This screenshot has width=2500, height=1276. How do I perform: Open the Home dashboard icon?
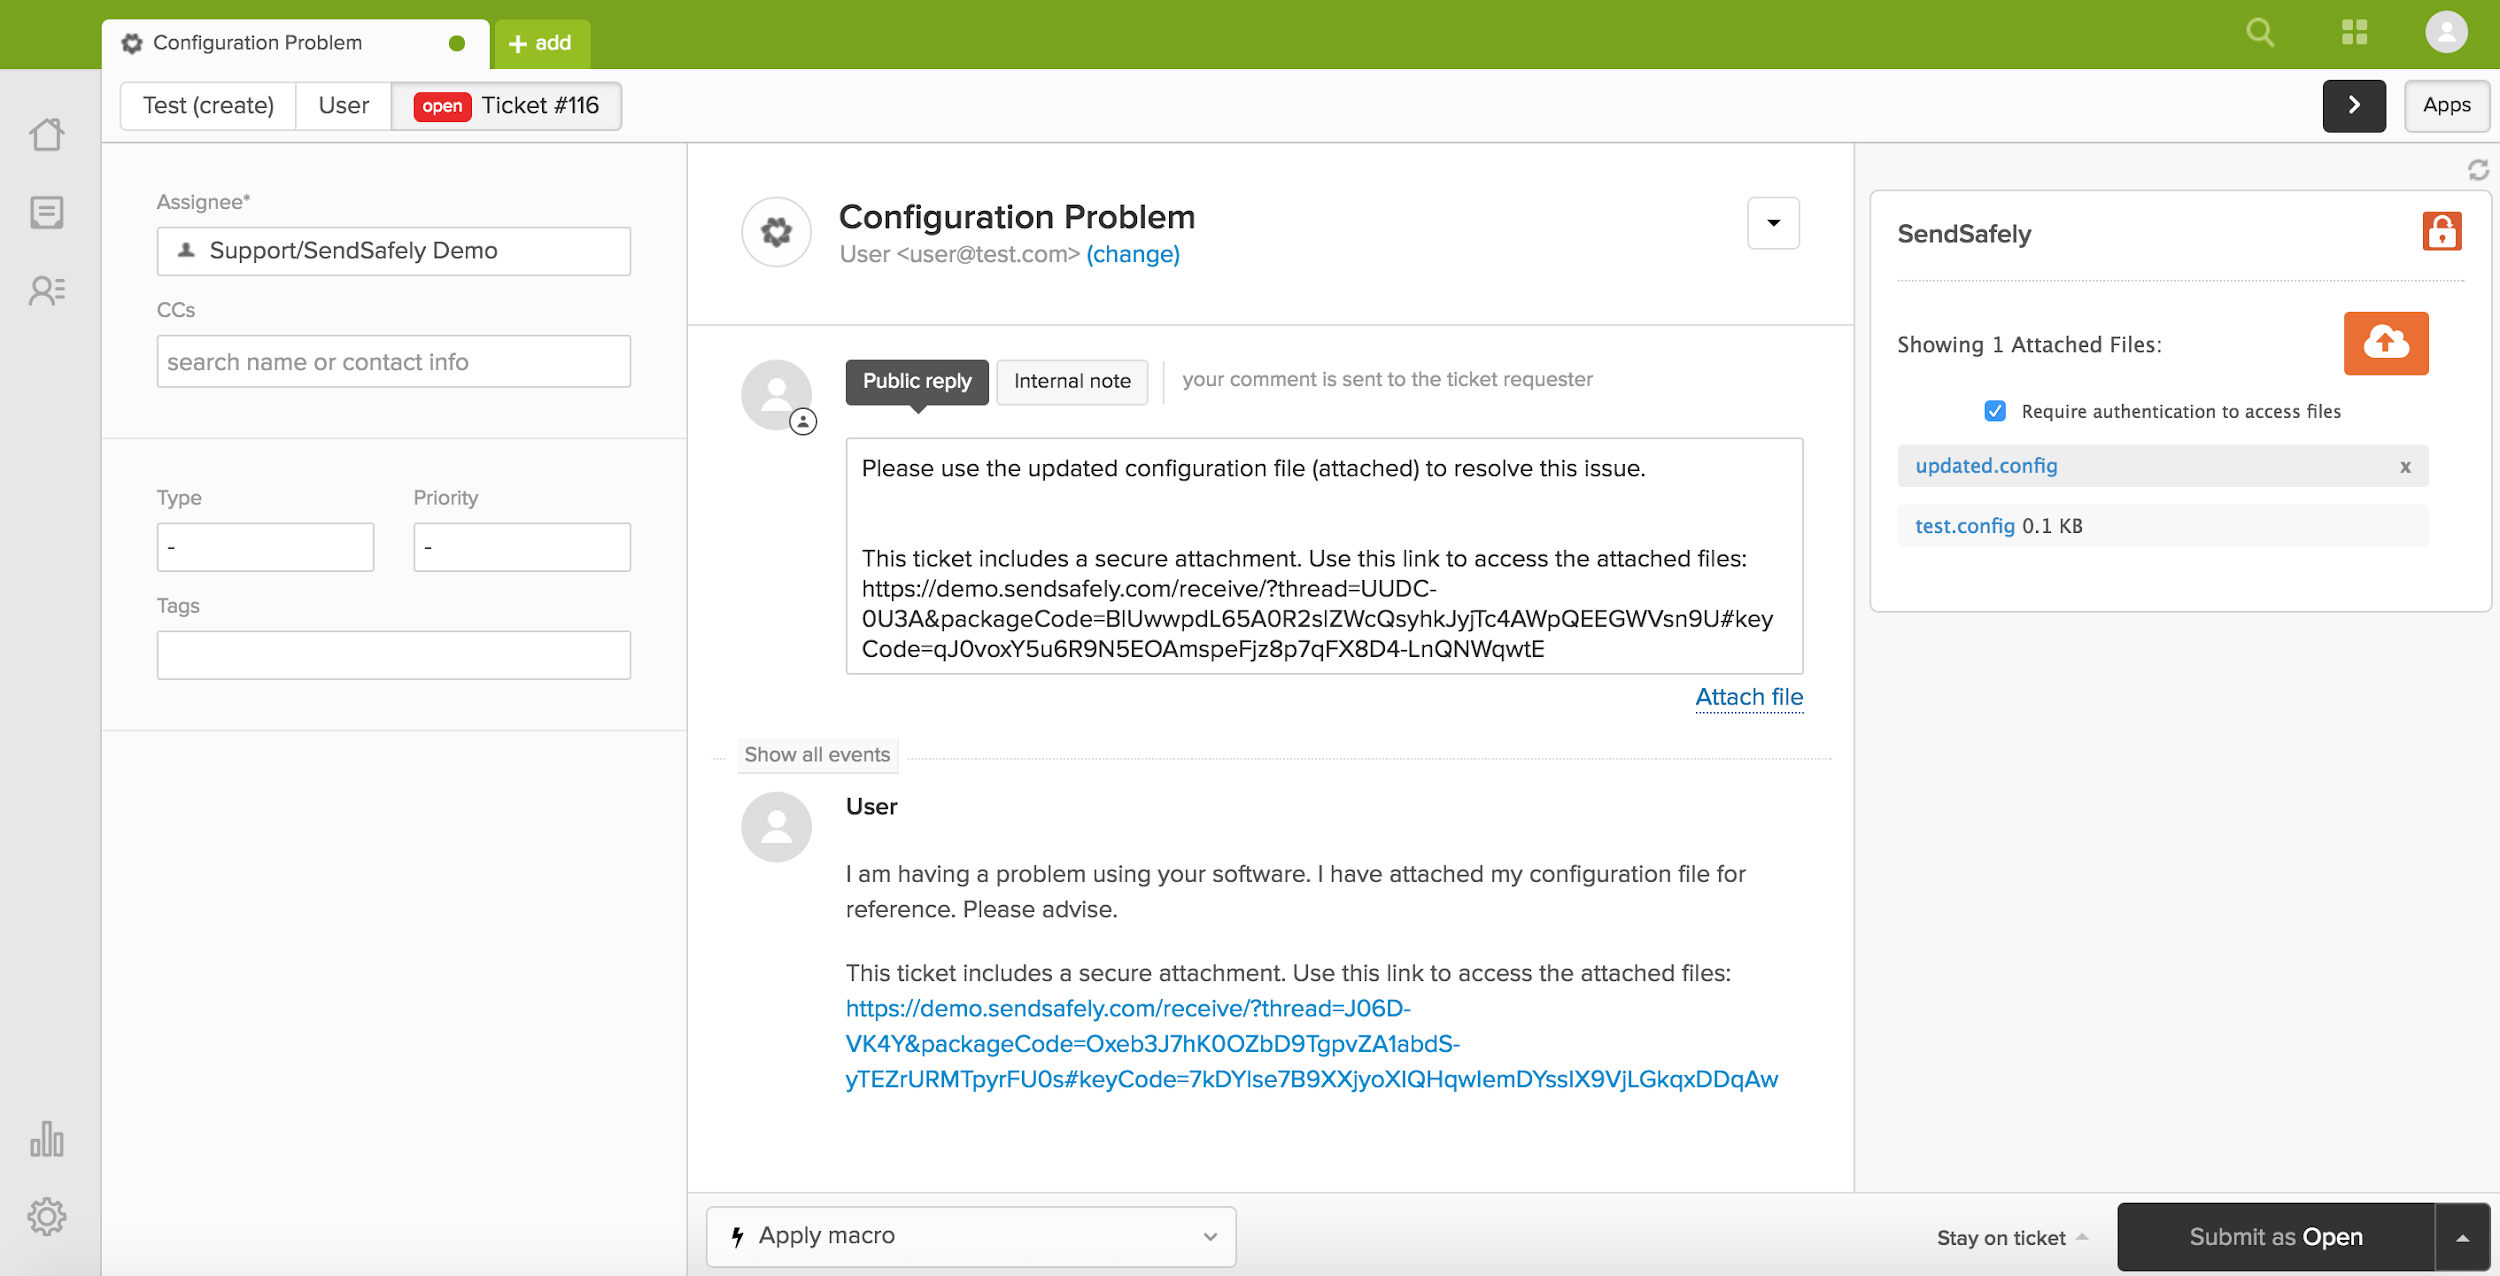(x=47, y=135)
